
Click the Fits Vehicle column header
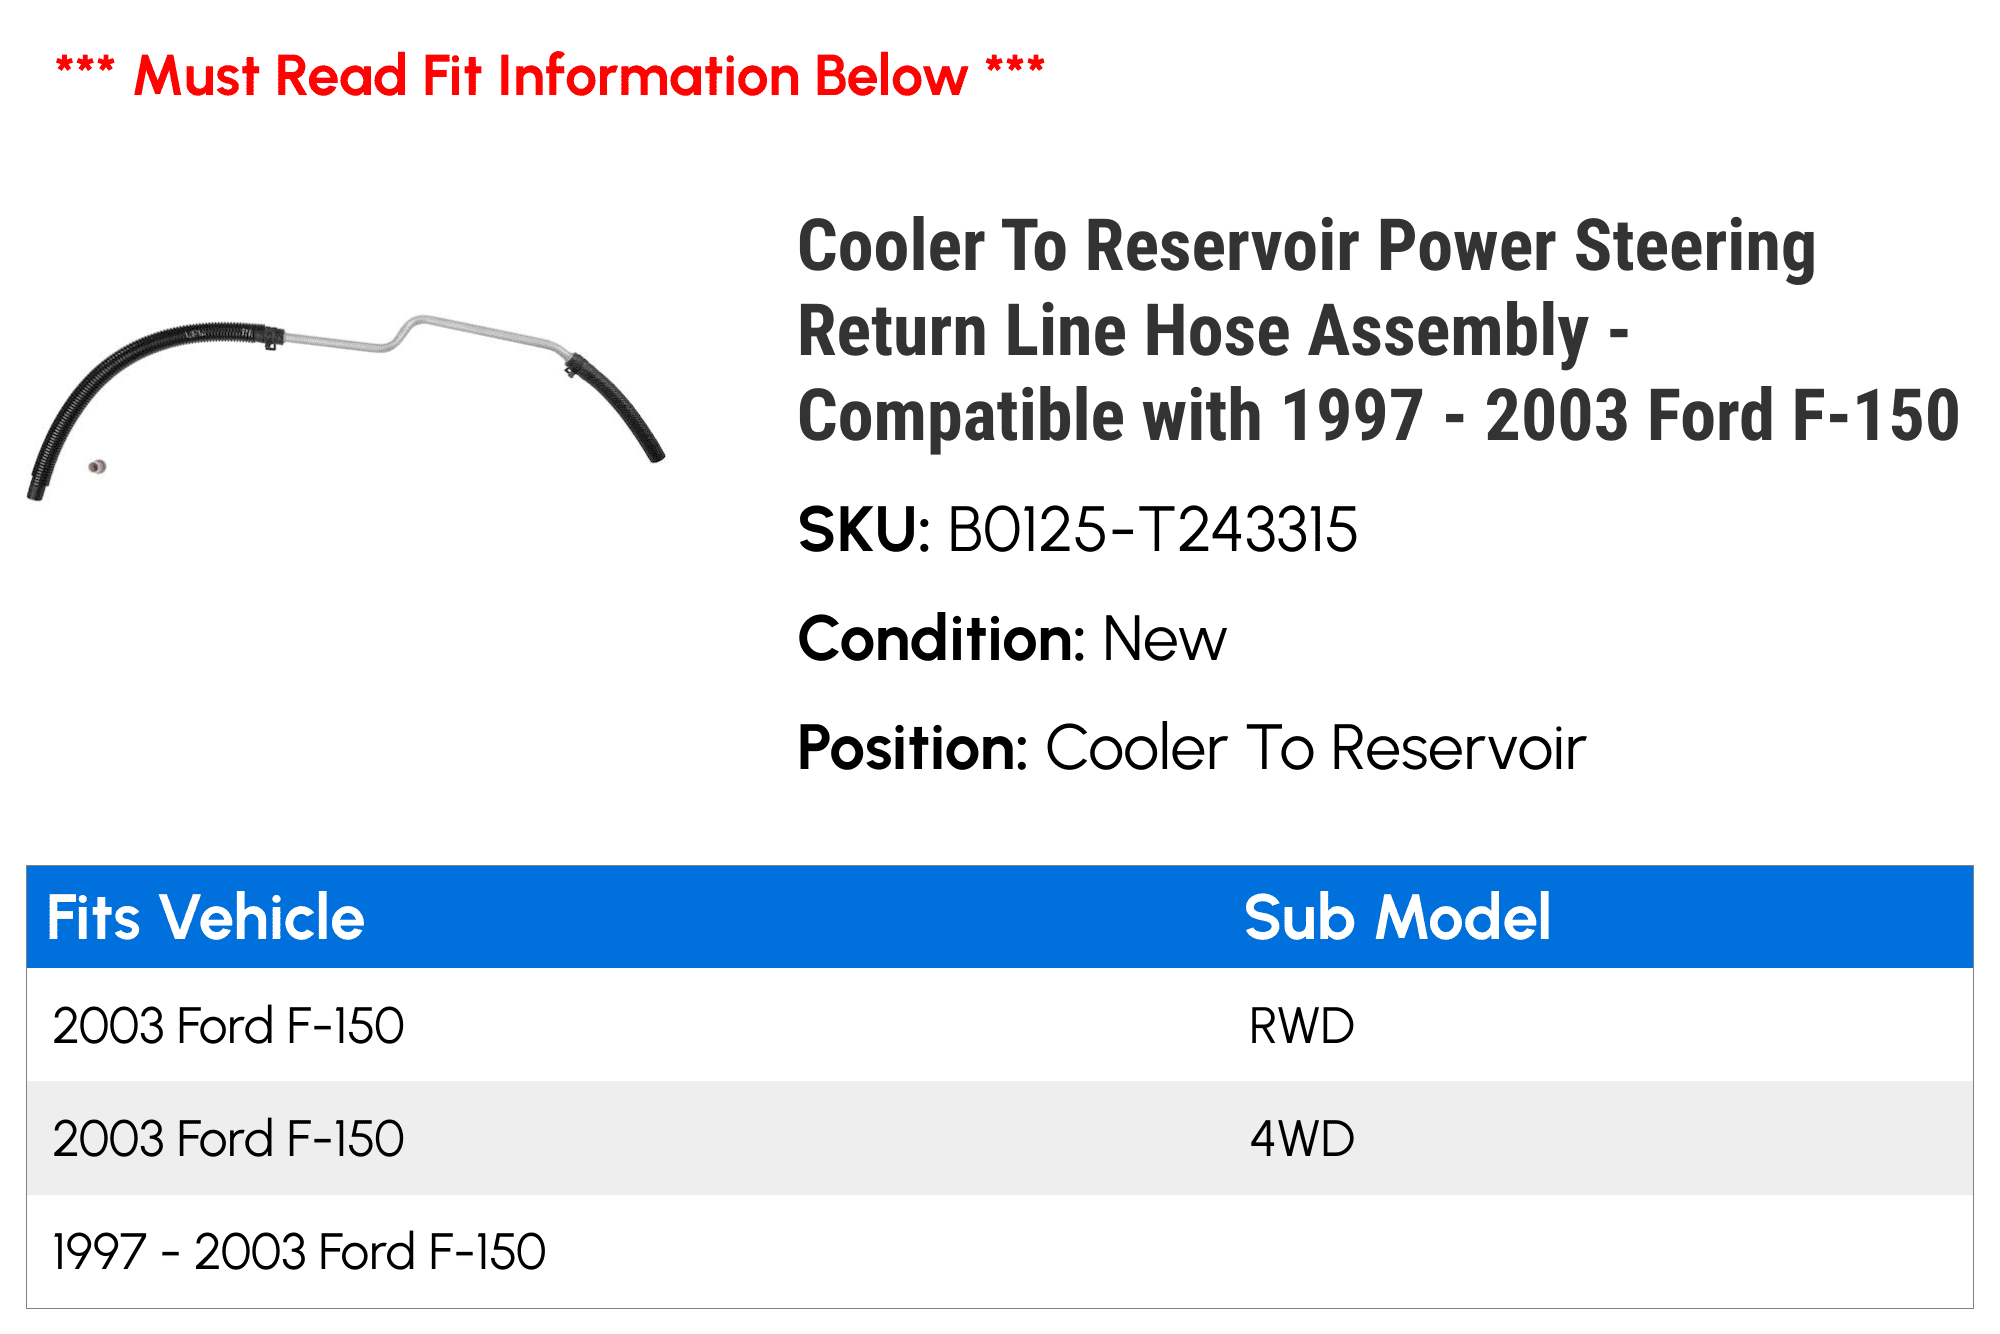(205, 917)
